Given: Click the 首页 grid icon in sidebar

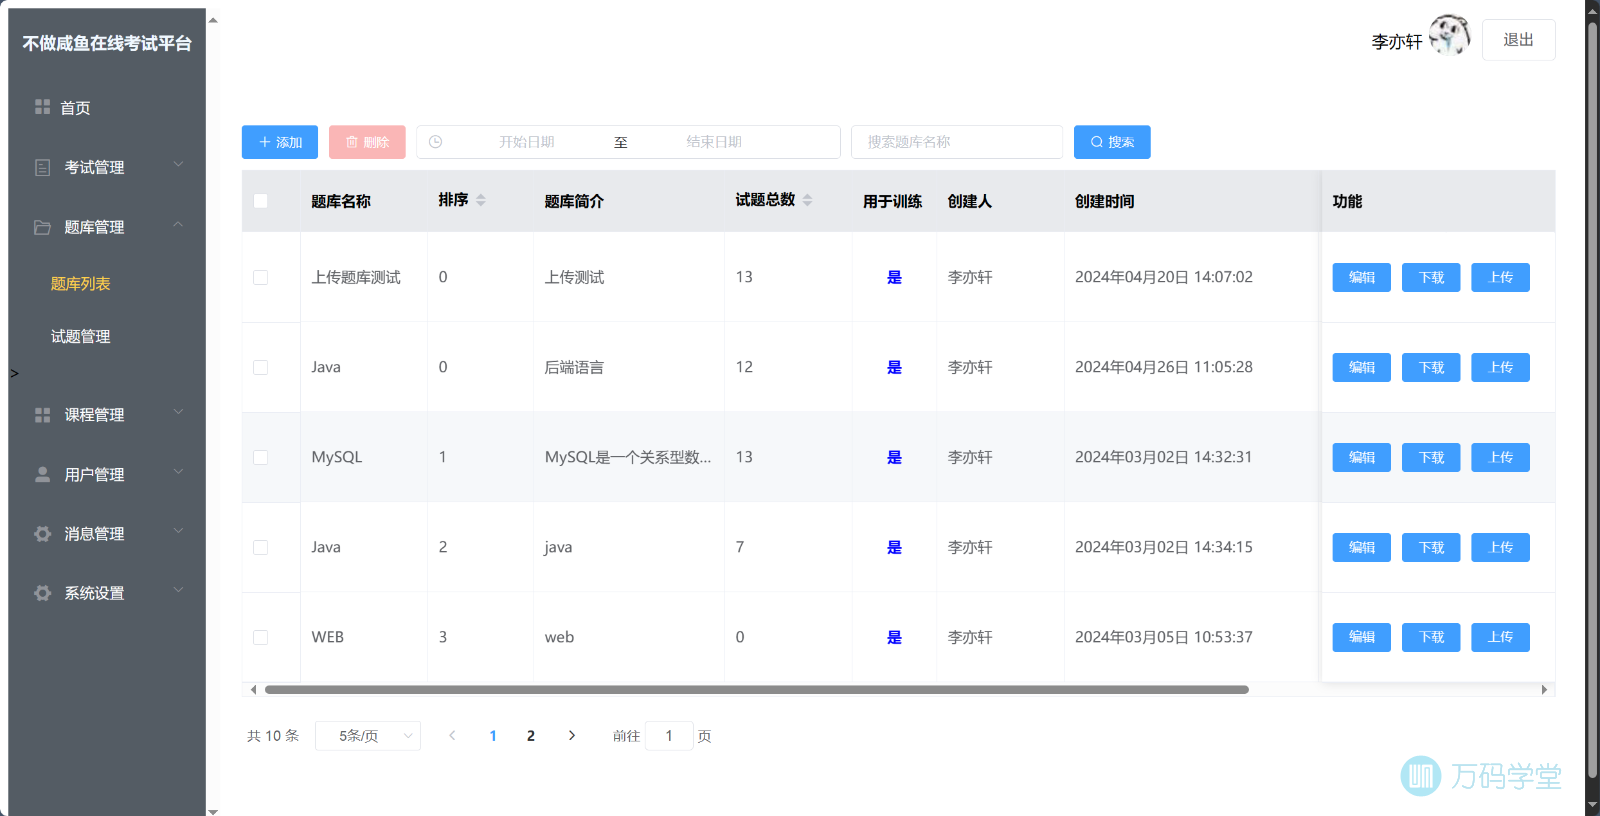Looking at the screenshot, I should (x=42, y=107).
